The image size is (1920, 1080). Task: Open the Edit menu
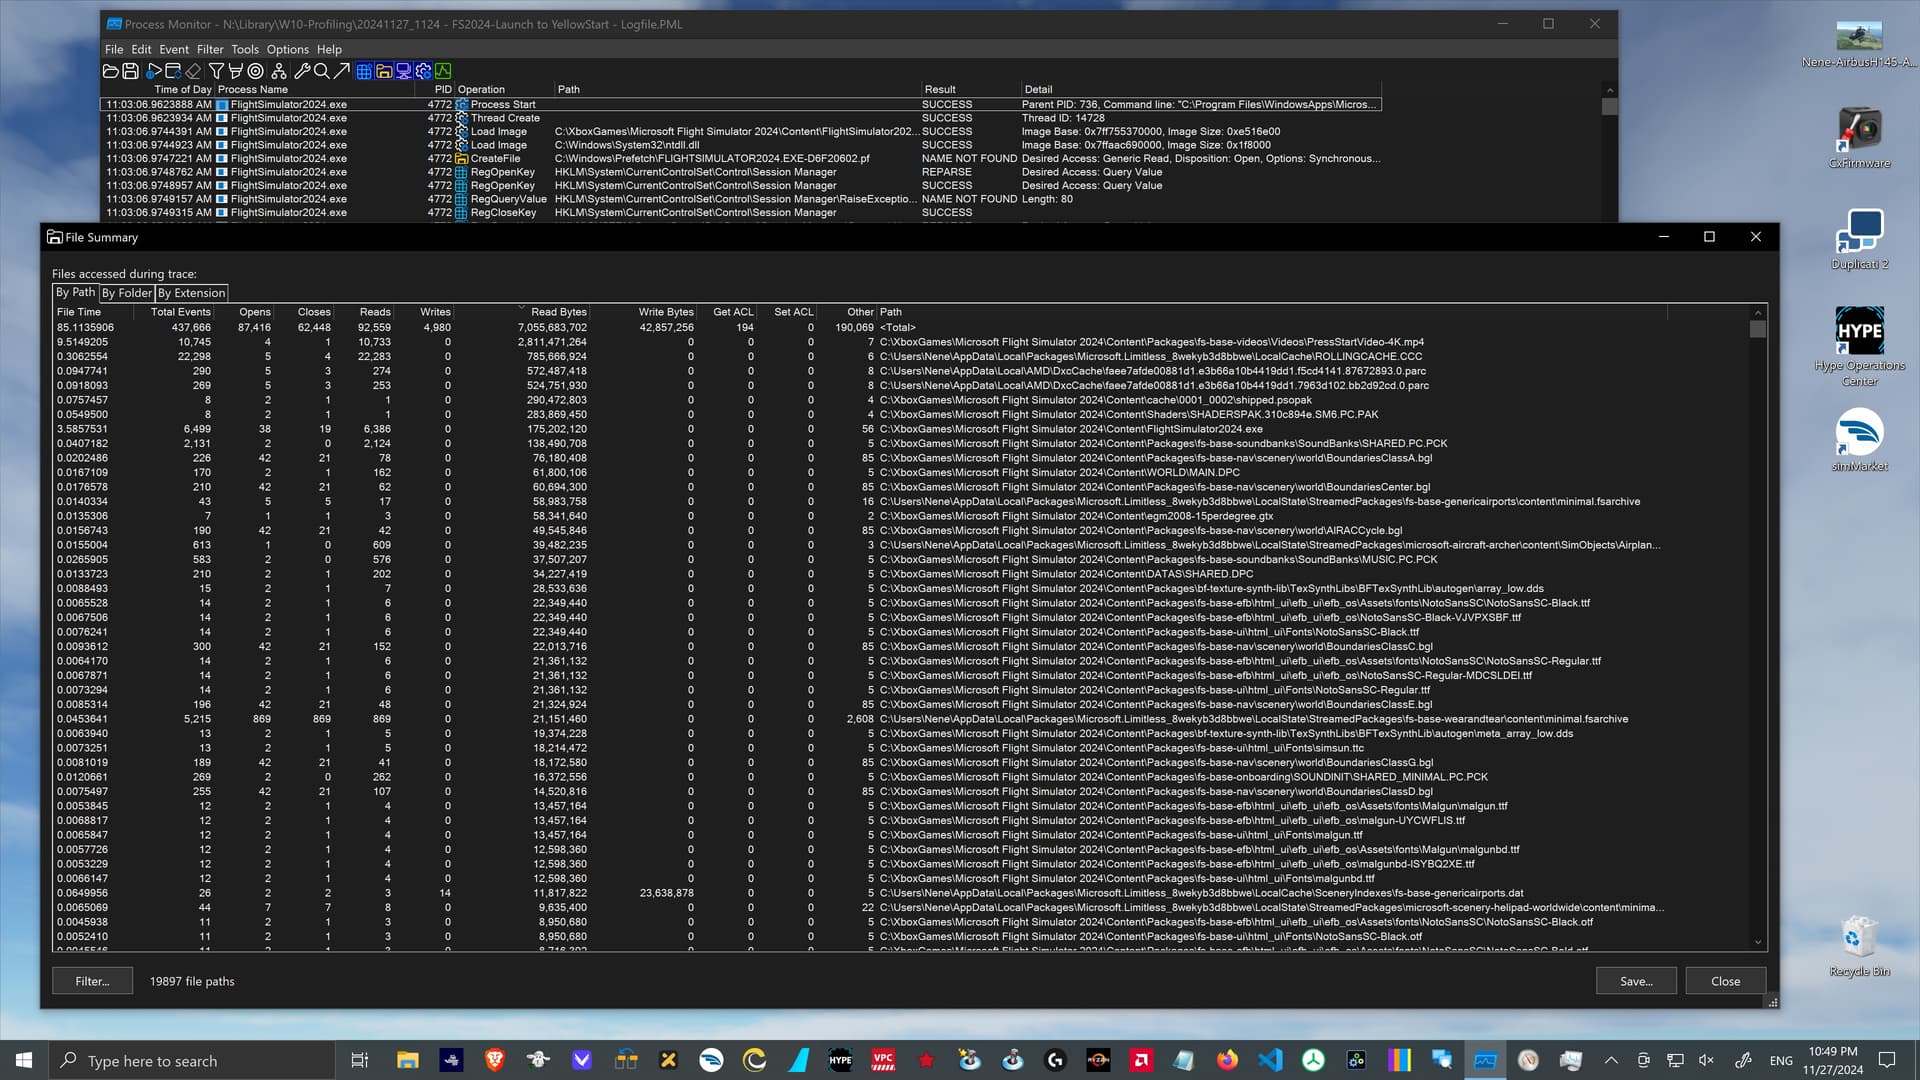(x=141, y=49)
